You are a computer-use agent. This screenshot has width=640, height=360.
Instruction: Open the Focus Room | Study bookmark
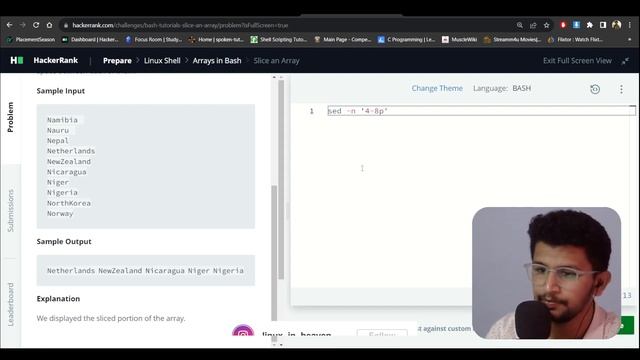tap(154, 40)
